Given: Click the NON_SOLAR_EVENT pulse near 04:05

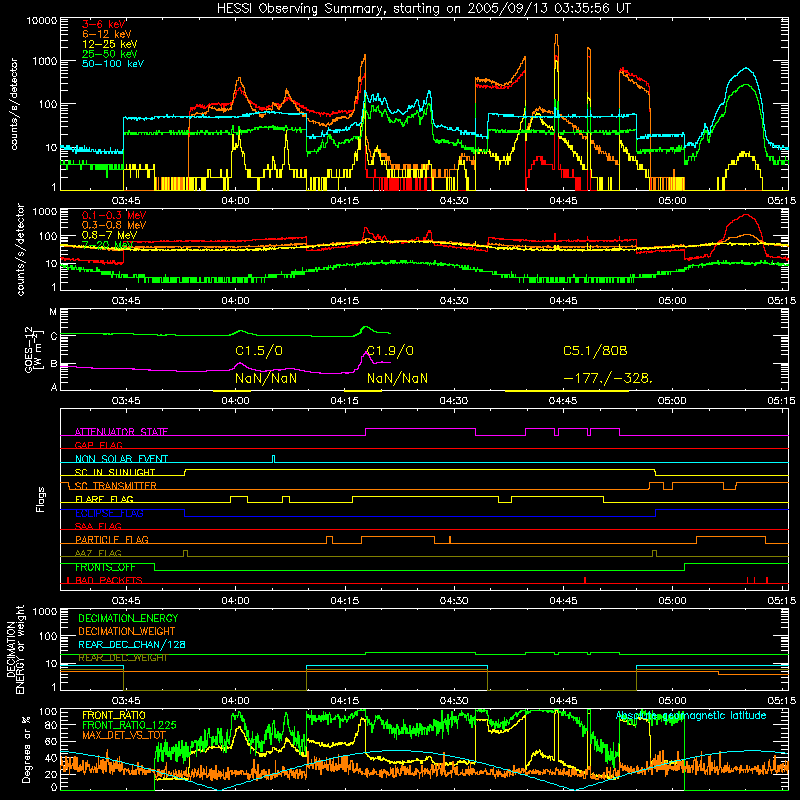Looking at the screenshot, I should tap(273, 459).
